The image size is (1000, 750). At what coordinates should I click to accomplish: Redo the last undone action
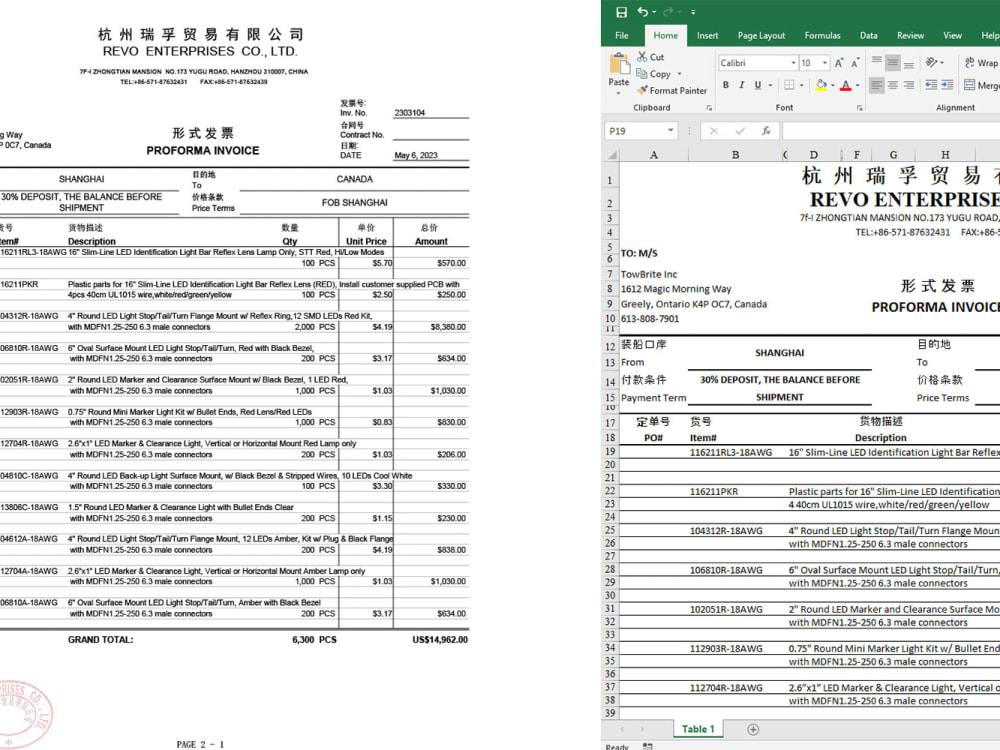pyautogui.click(x=667, y=12)
